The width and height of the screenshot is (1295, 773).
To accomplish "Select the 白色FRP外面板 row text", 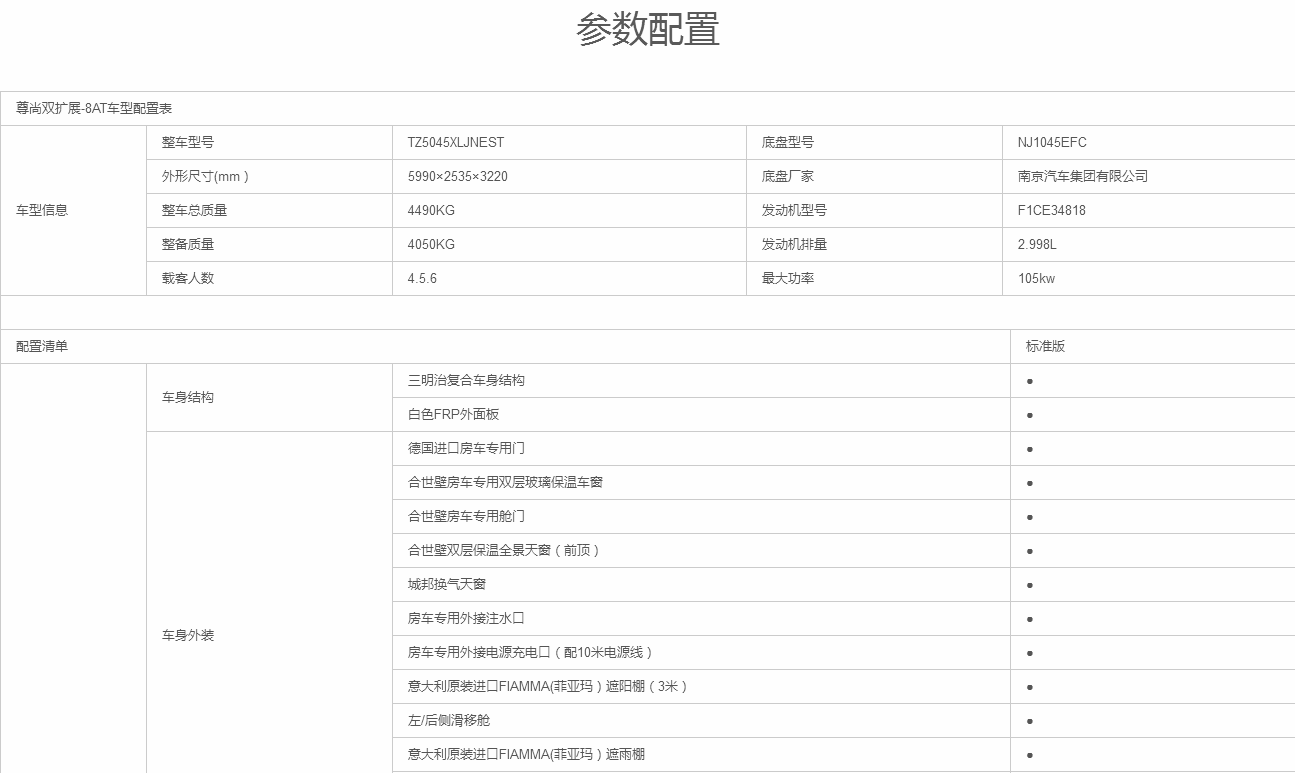I will click(453, 414).
